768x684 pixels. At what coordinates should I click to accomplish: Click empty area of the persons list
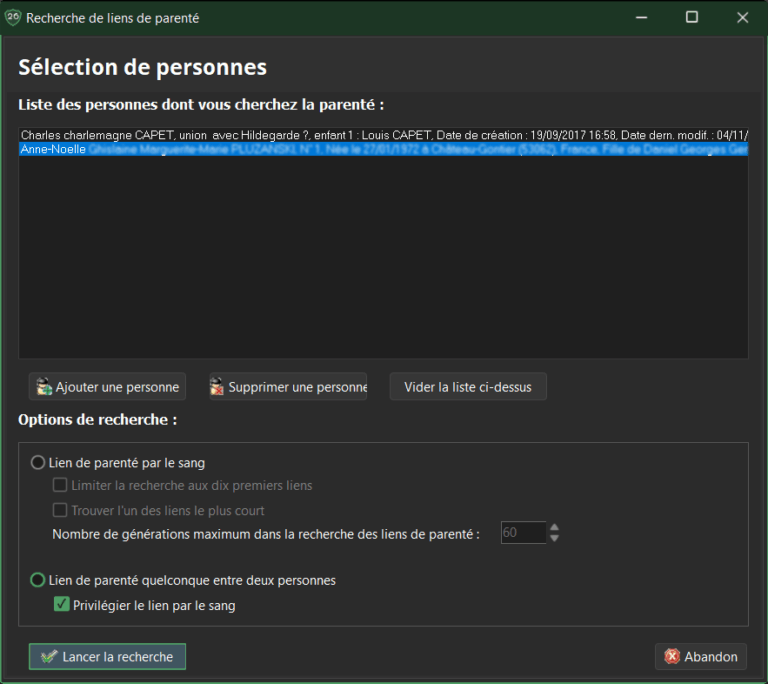380,260
